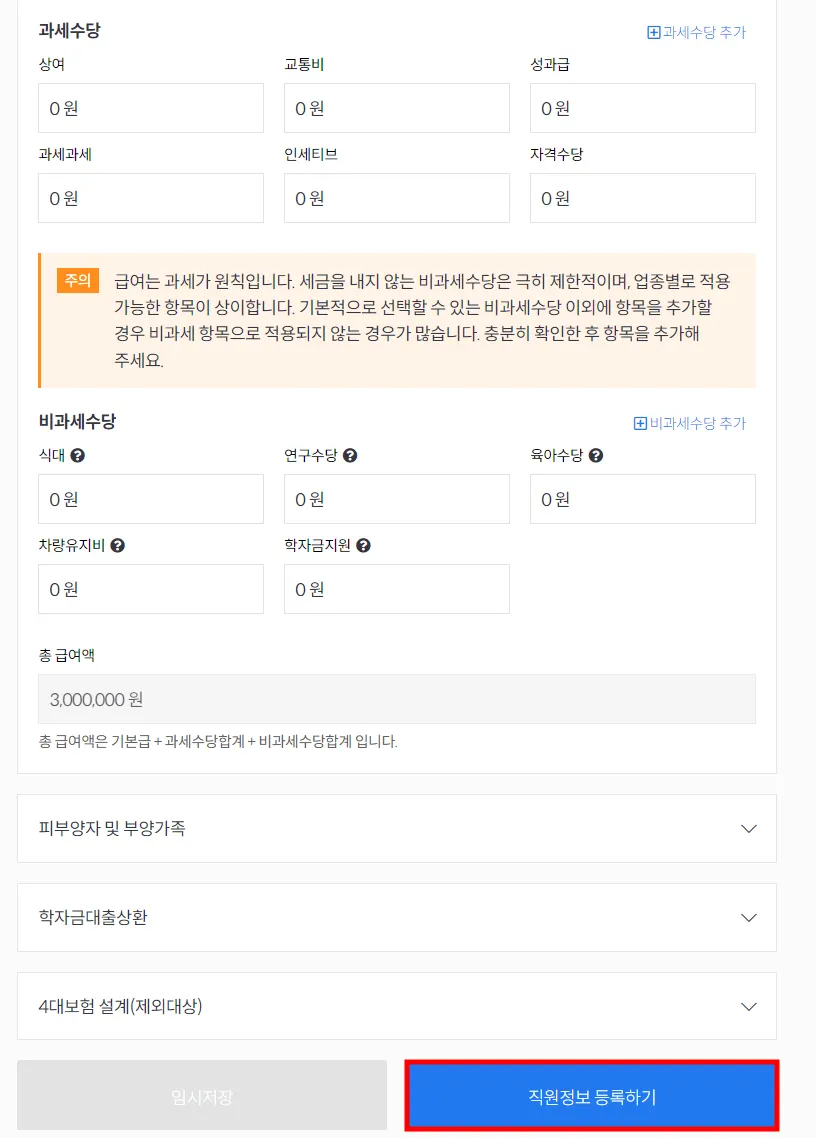Click the 상여 amount input field
The image size is (816, 1138).
(151, 108)
